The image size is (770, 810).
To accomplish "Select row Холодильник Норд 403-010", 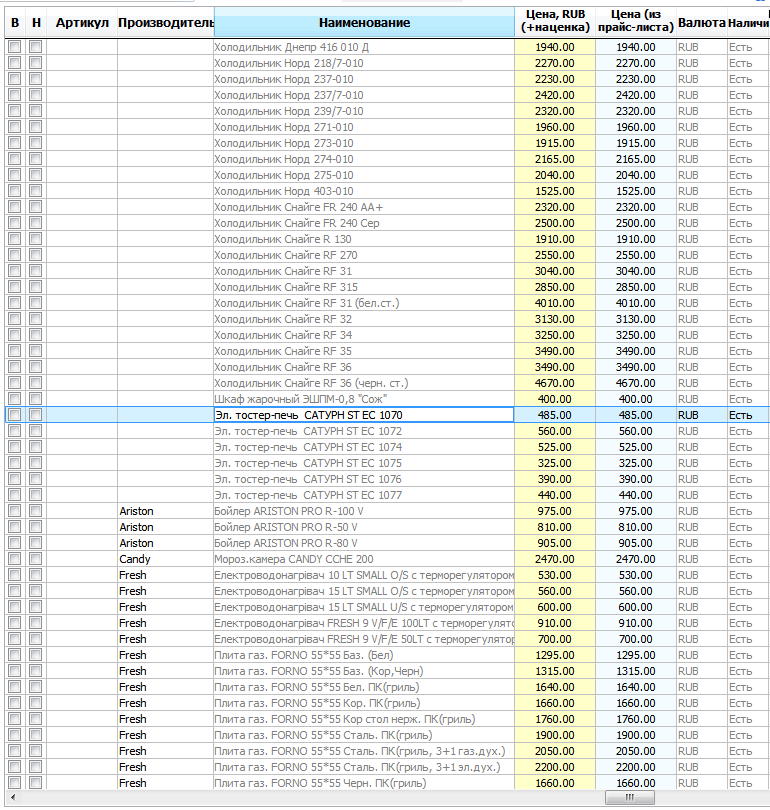I will (x=387, y=191).
